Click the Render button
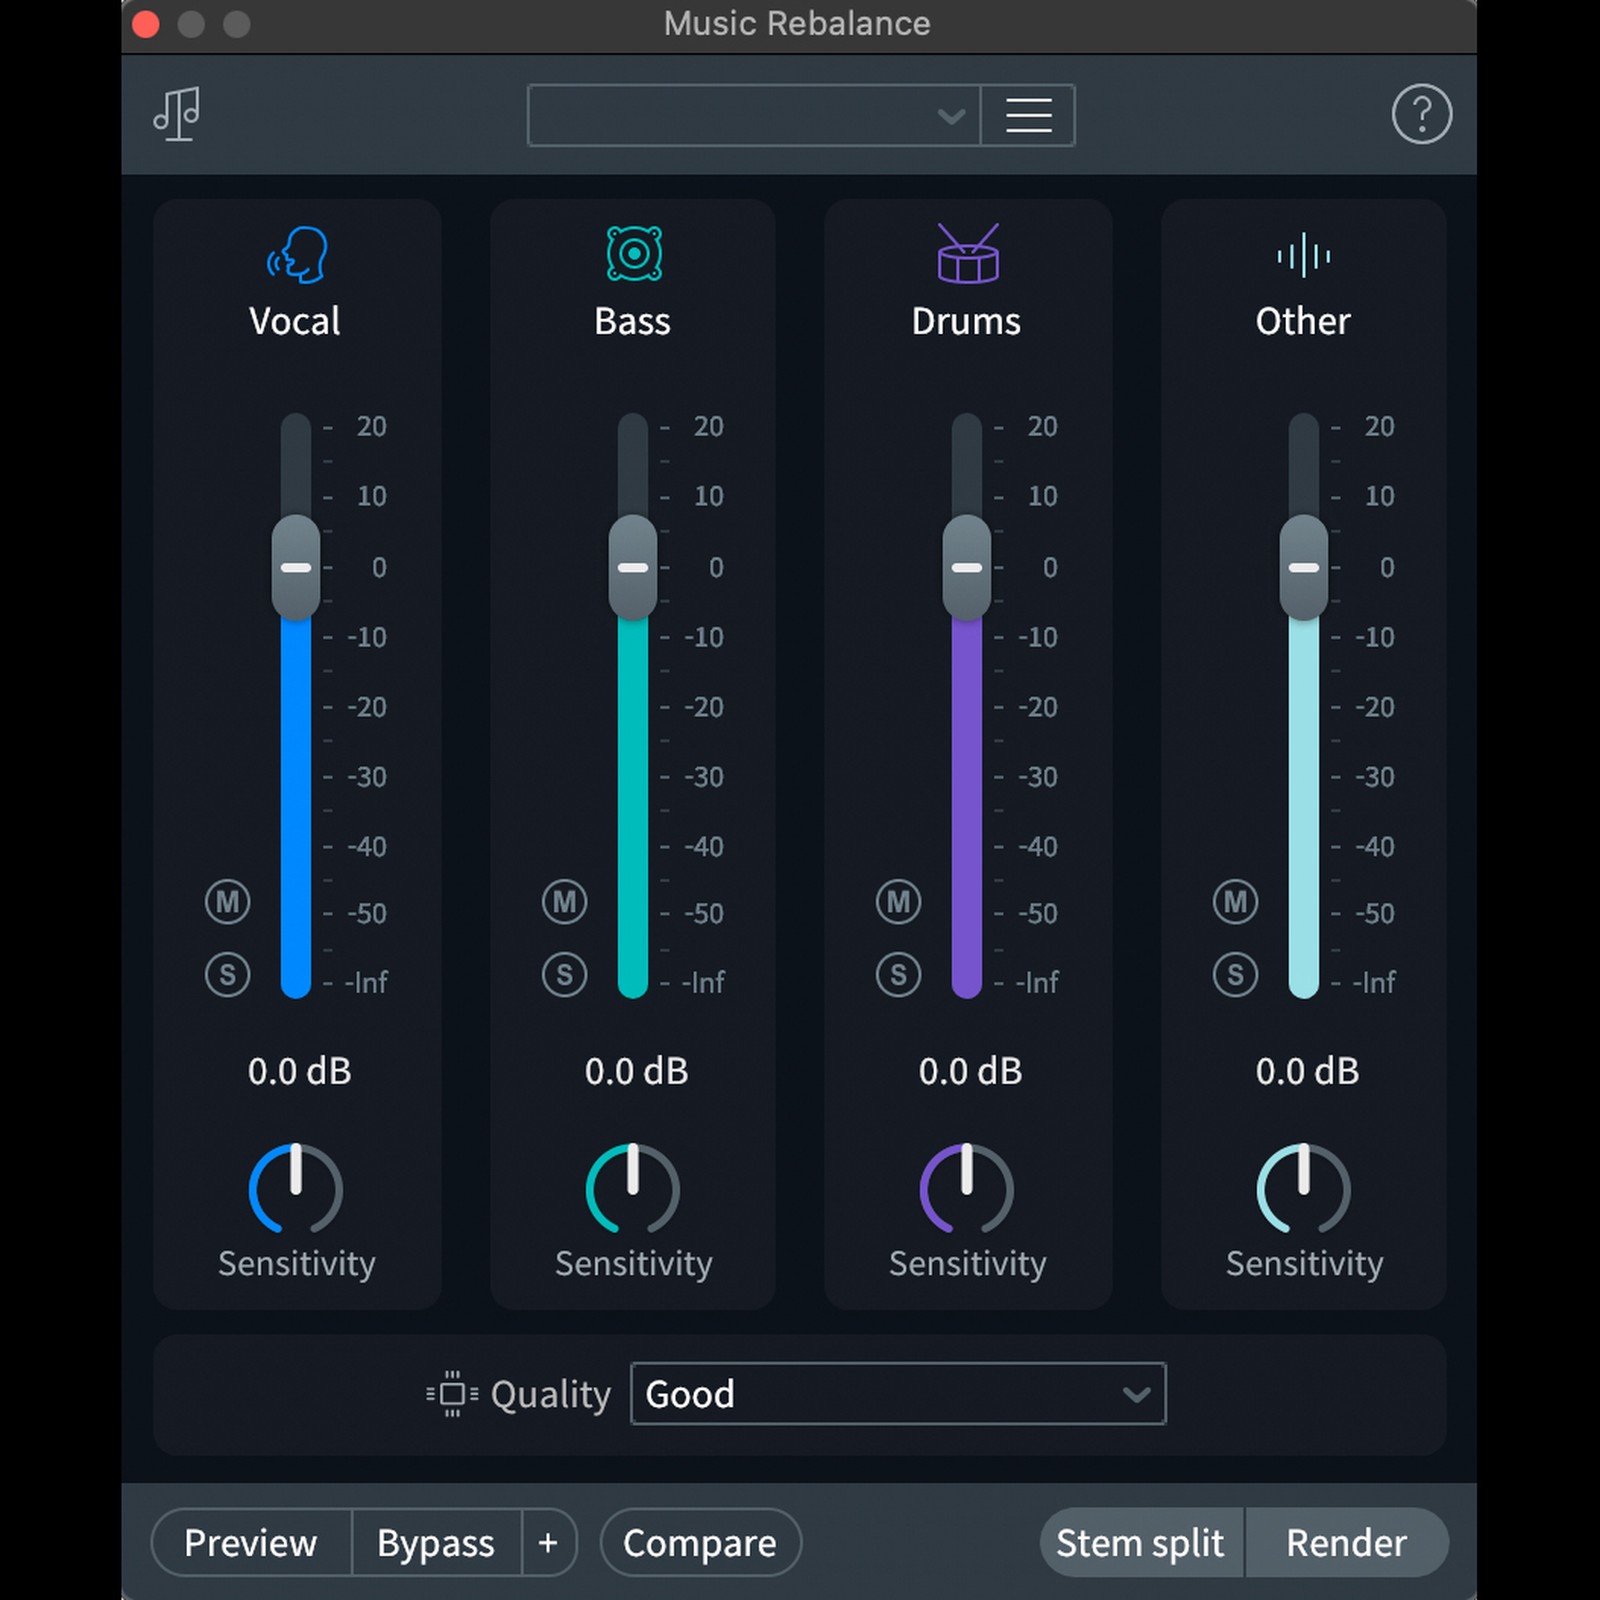The width and height of the screenshot is (1600, 1600). 1346,1542
